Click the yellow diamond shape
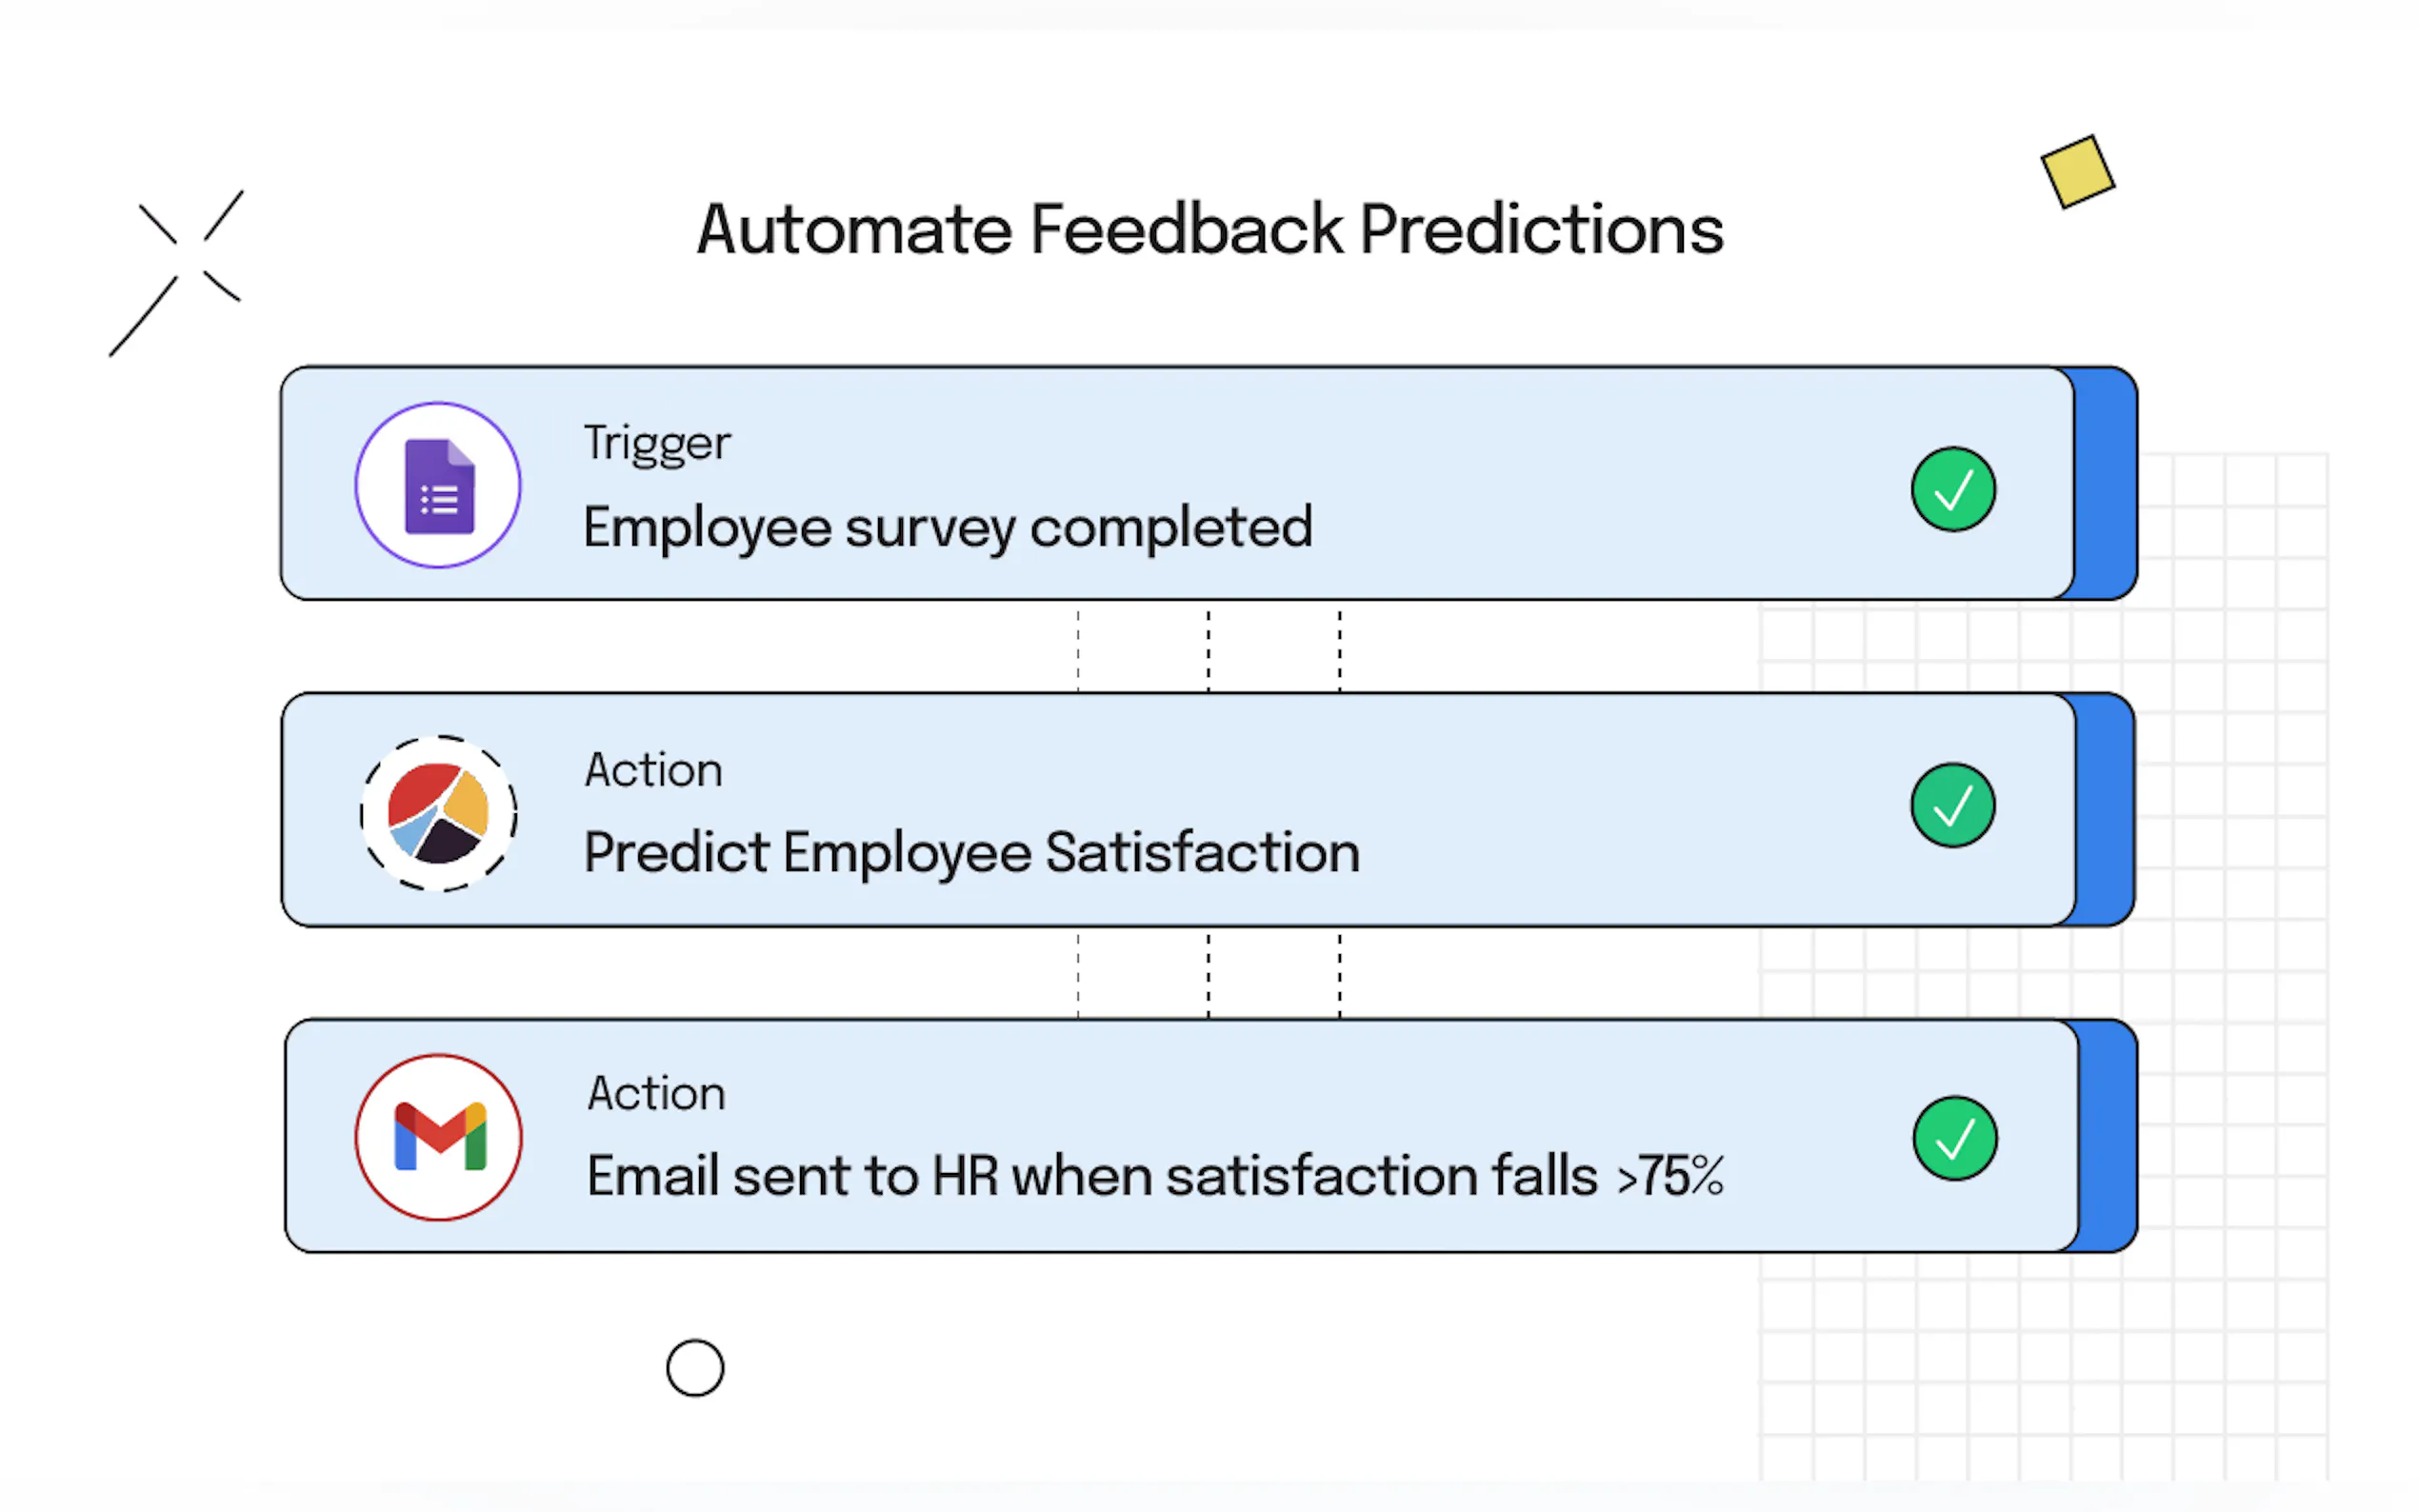 point(2077,172)
